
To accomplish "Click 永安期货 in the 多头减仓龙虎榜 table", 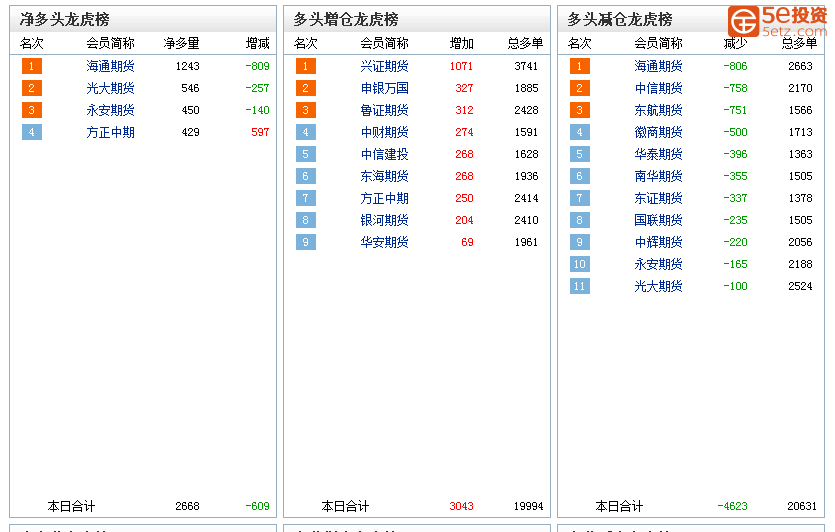I will point(658,264).
